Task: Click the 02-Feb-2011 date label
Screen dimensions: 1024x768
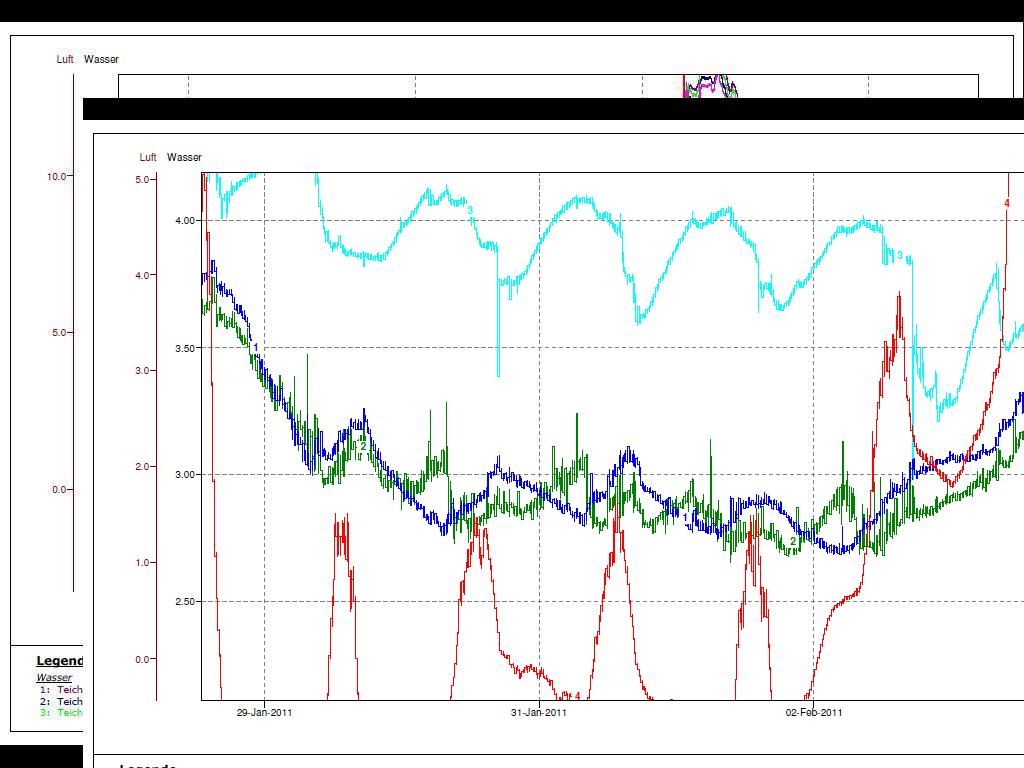Action: pyautogui.click(x=813, y=713)
